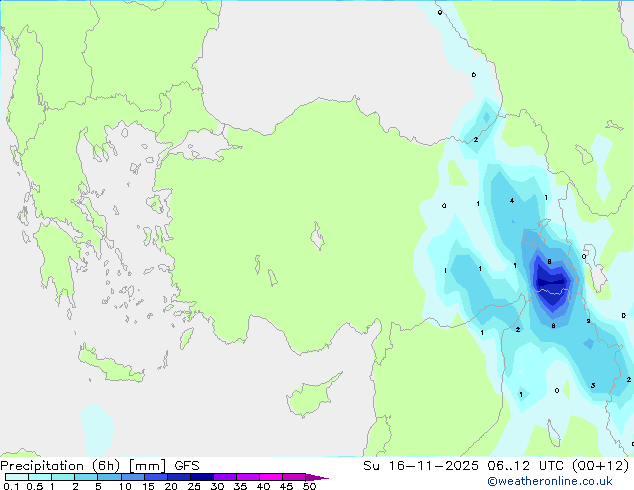634x490 pixels.
Task: Click the legend label '45'
Action: coord(286,486)
